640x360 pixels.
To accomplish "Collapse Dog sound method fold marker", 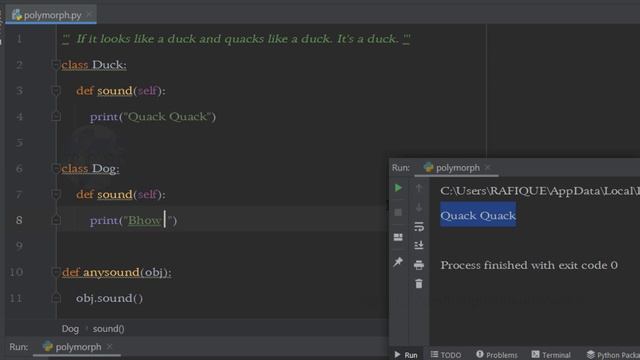I will (56, 194).
